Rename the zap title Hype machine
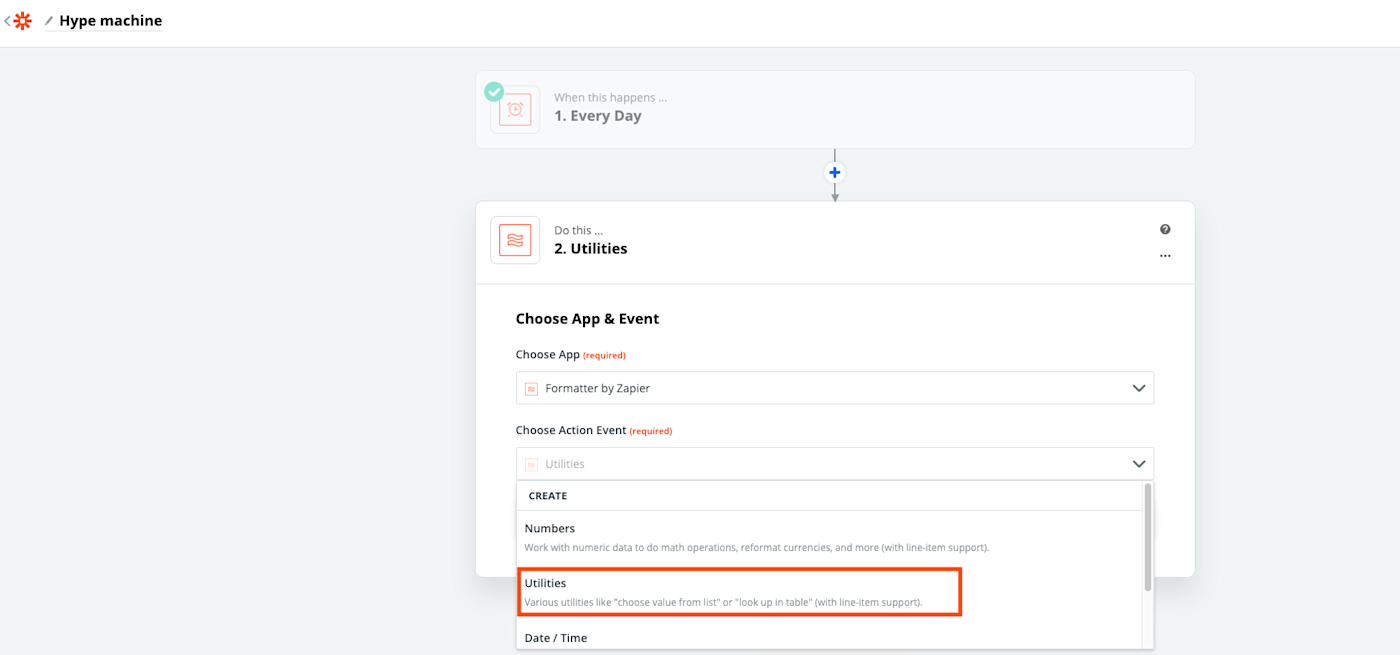This screenshot has height=655, width=1400. (110, 21)
